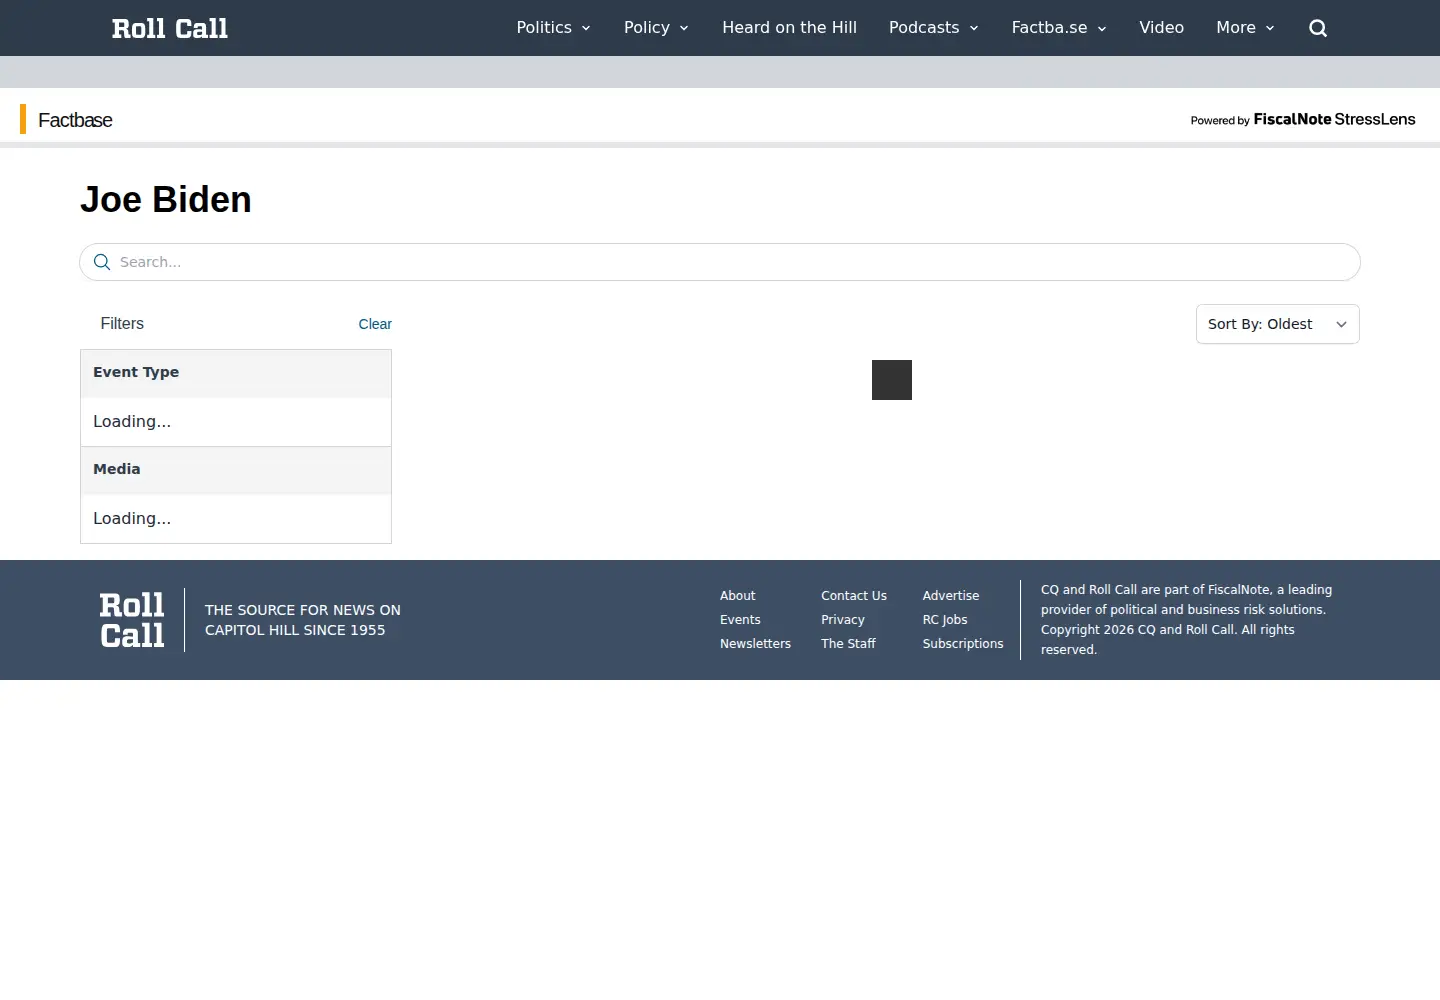Expand the Politics dropdown menu
The image size is (1440, 1000).
pyautogui.click(x=553, y=28)
